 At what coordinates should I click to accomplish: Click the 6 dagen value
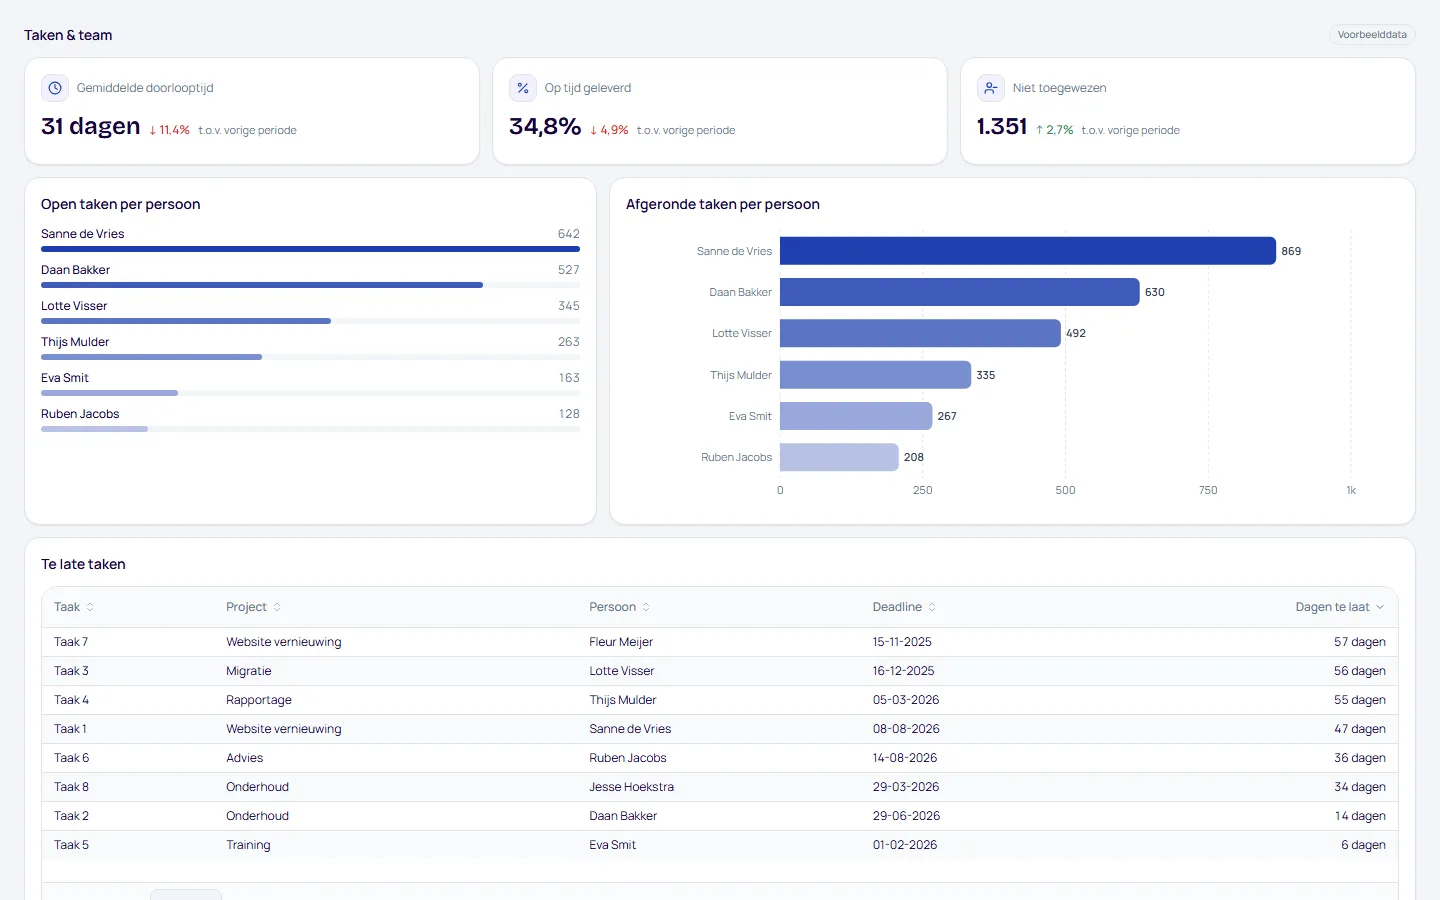click(x=1364, y=845)
